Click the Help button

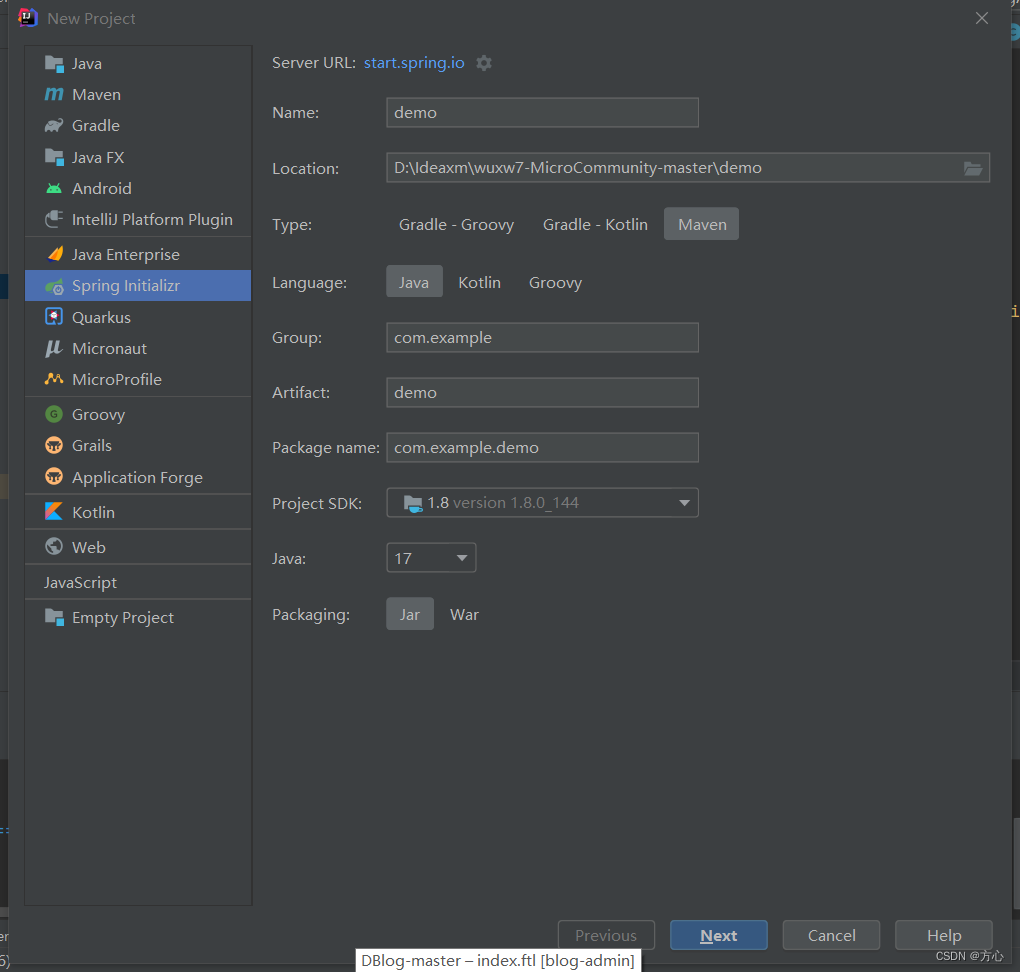coord(943,935)
